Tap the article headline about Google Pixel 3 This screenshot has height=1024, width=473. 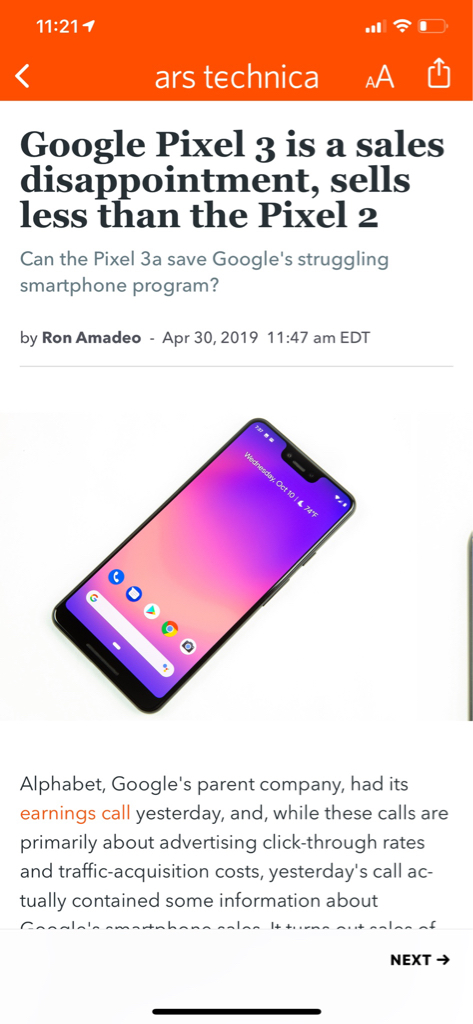[232, 180]
